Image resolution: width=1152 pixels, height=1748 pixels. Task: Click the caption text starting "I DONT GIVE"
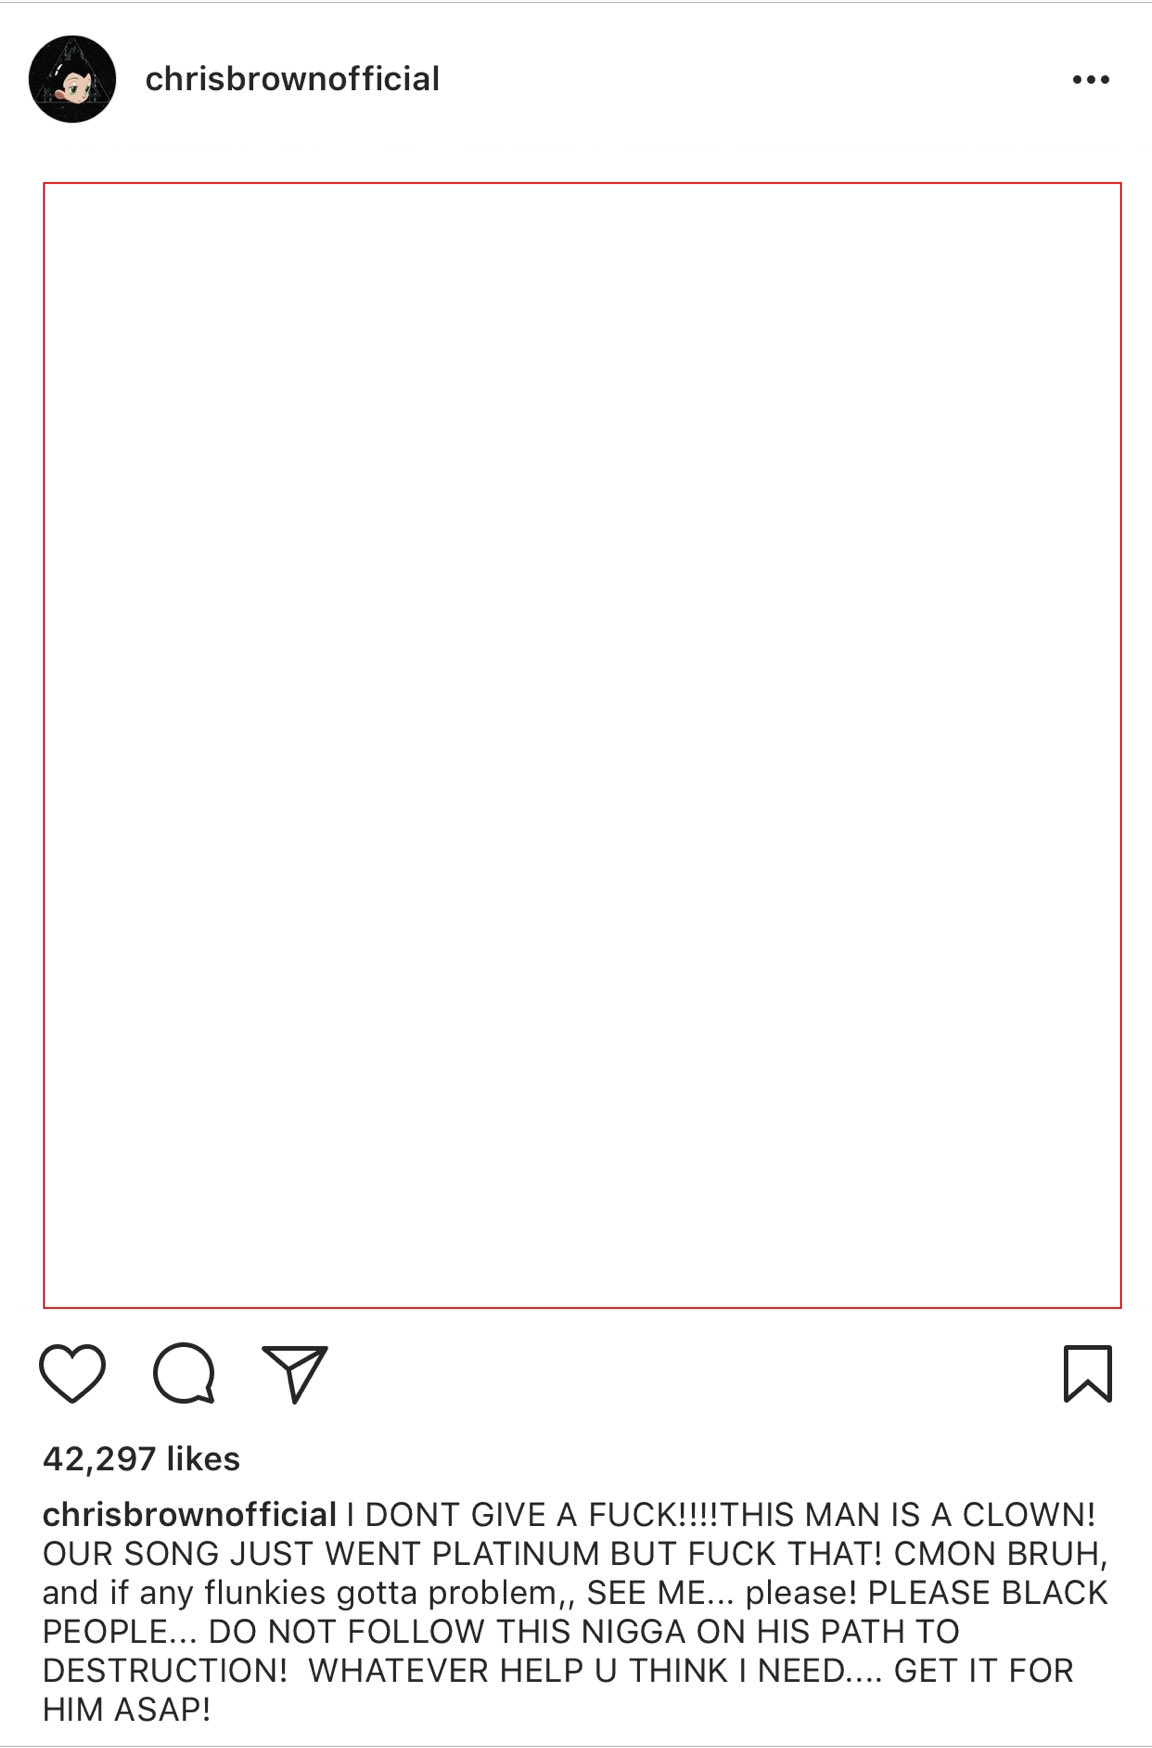pos(576,1612)
